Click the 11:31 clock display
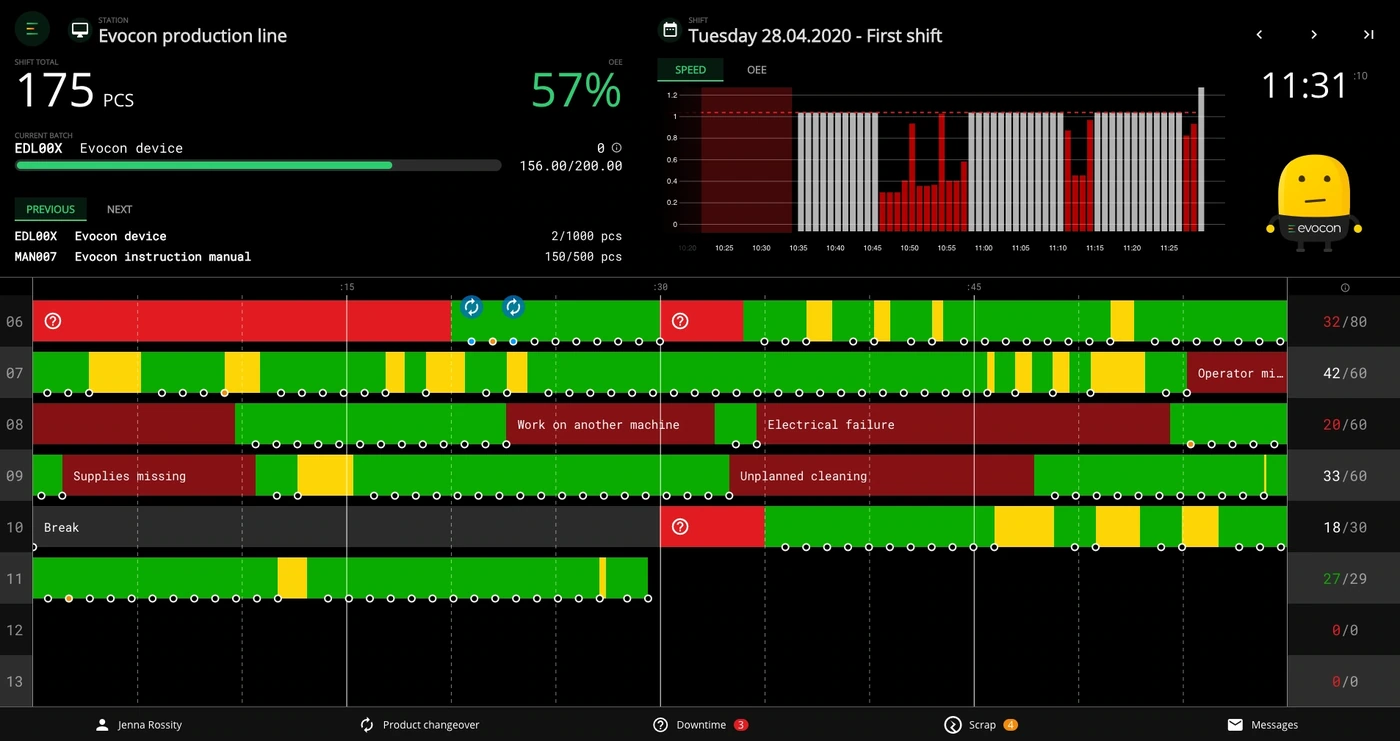The image size is (1400, 741). [x=1305, y=86]
